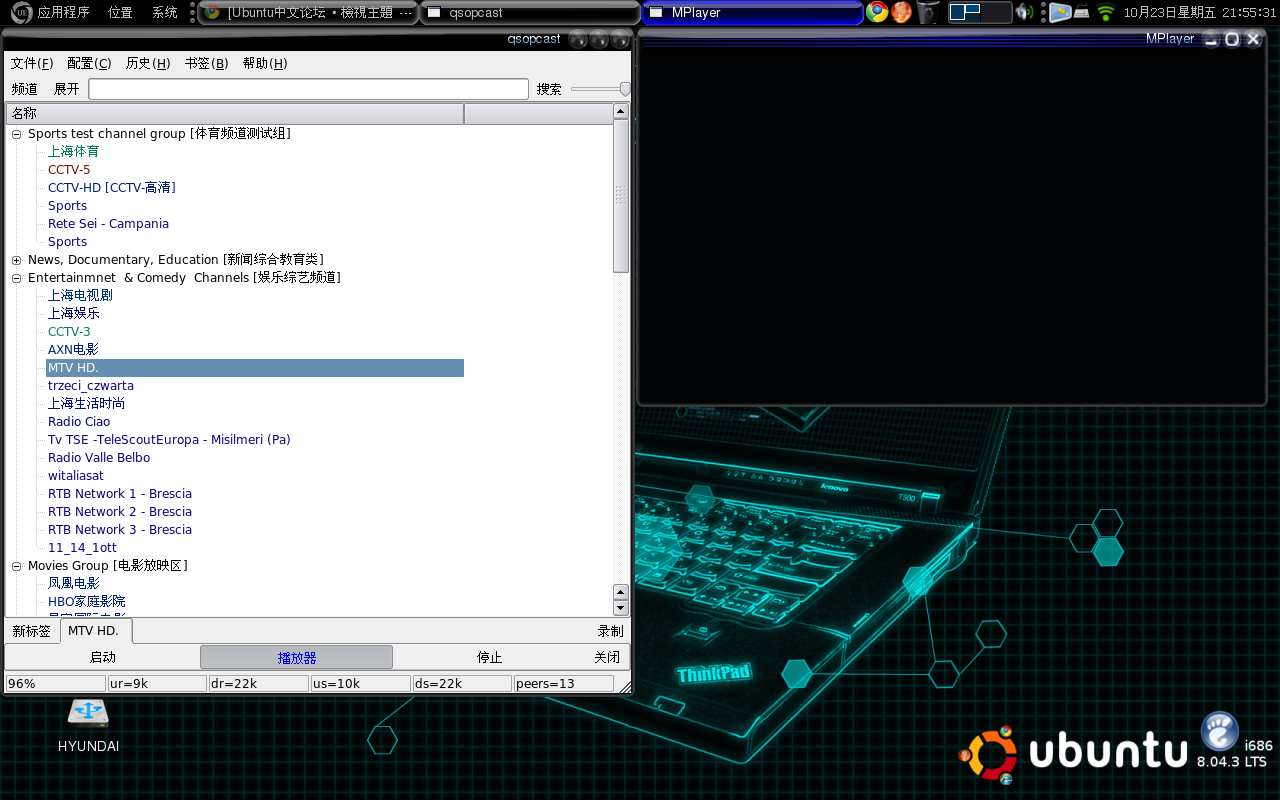Open the Ubuntu applications menu logo icon
The width and height of the screenshot is (1280, 800).
(21, 12)
